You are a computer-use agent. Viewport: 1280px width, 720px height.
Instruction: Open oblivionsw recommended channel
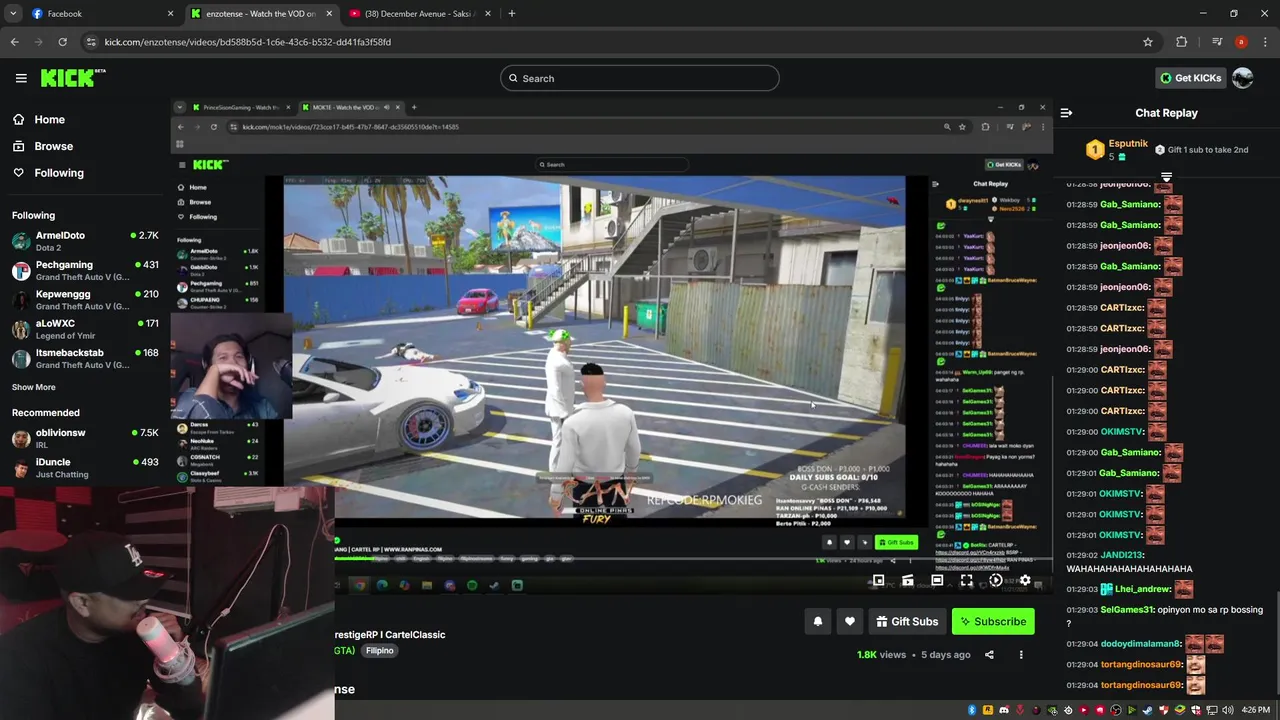click(x=85, y=438)
